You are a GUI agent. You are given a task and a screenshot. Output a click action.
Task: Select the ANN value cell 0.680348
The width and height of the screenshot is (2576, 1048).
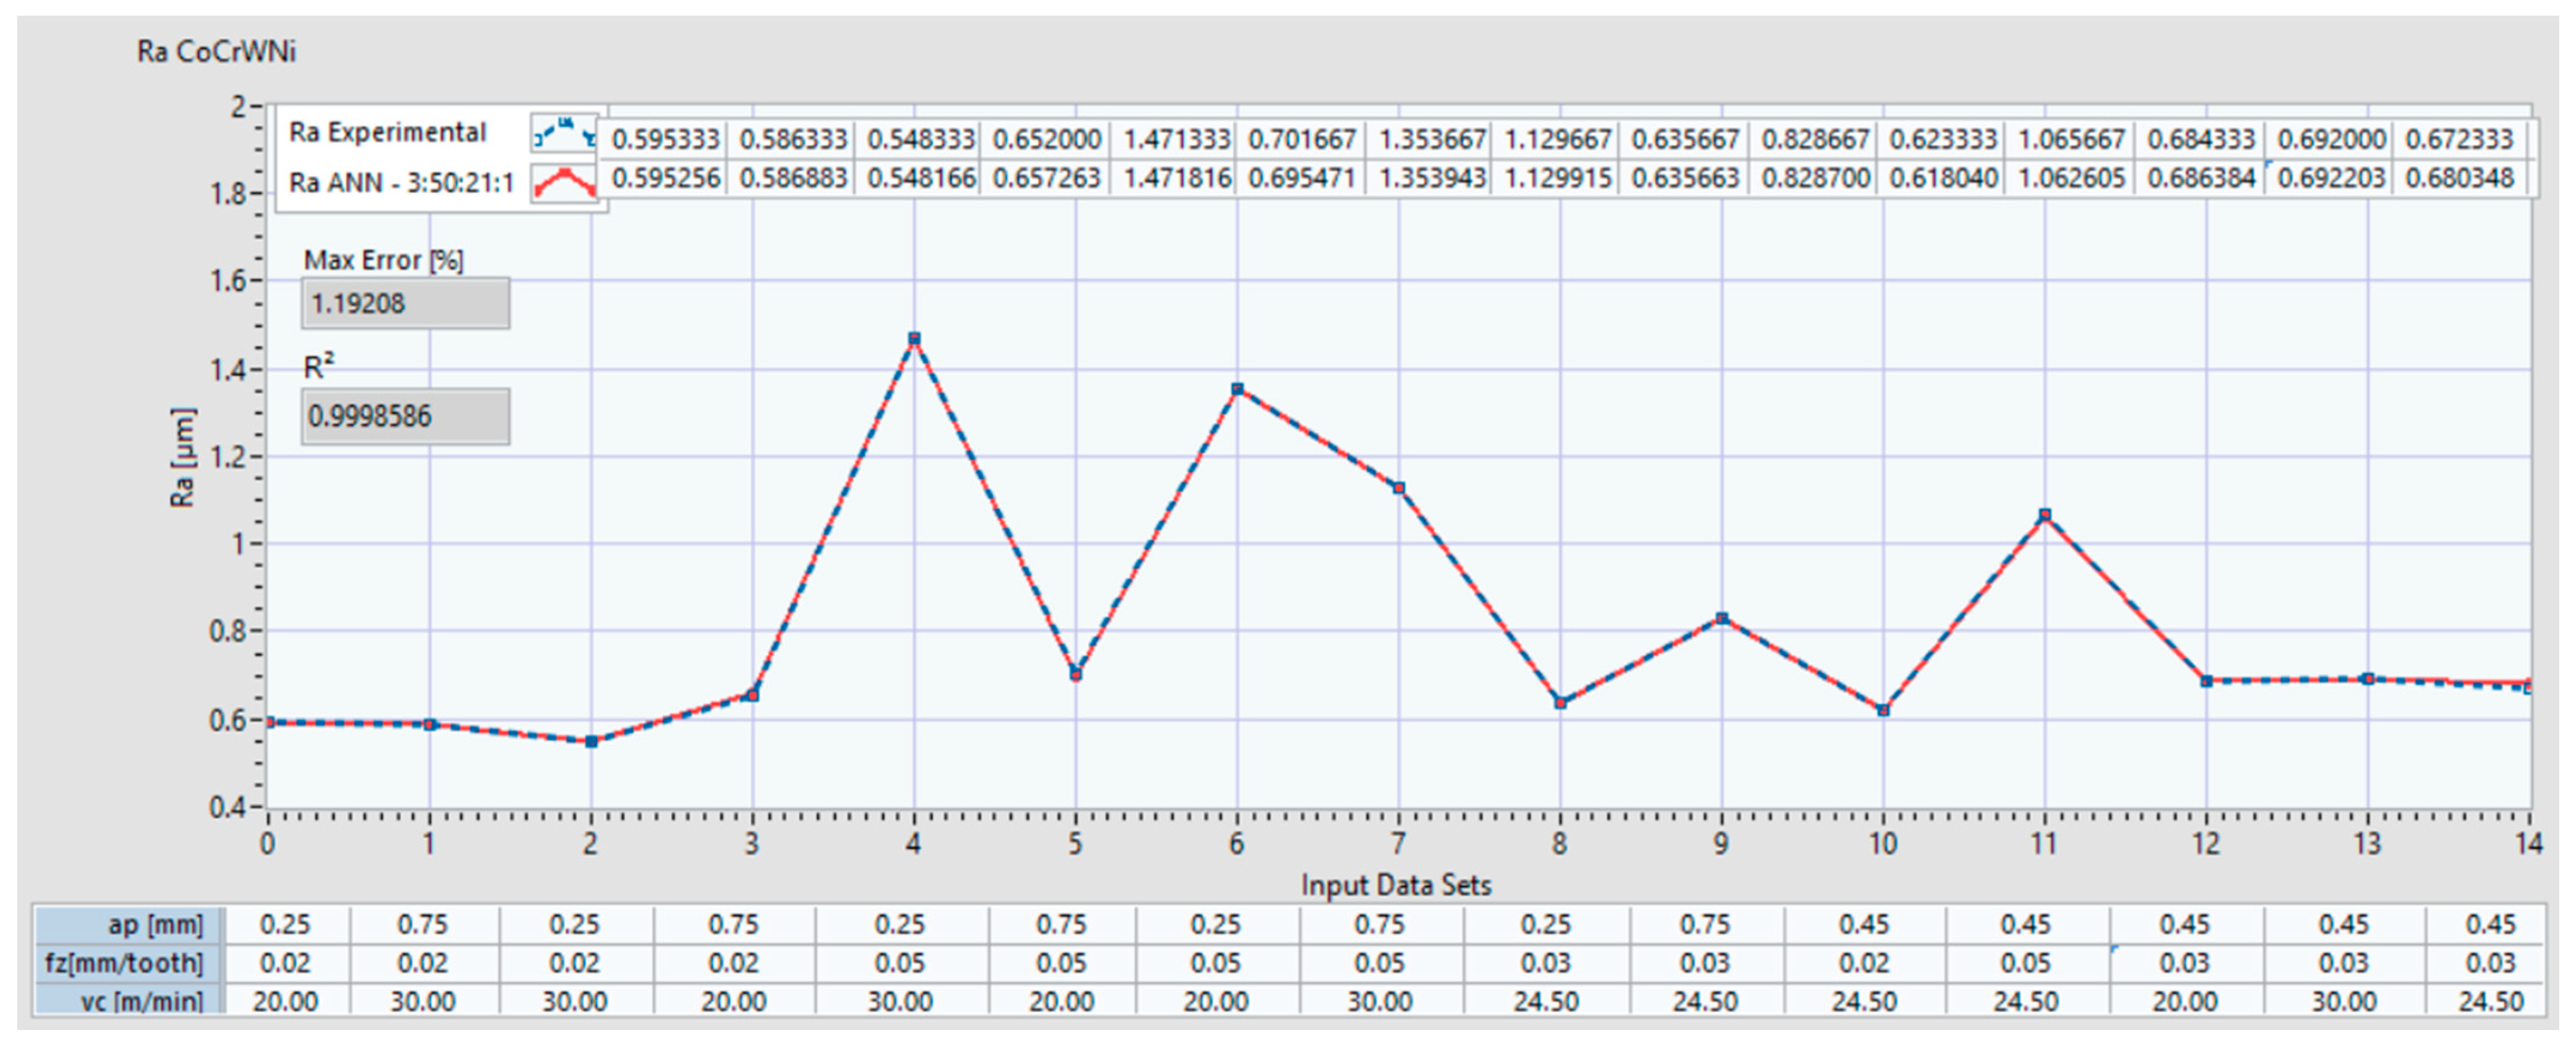2459,178
